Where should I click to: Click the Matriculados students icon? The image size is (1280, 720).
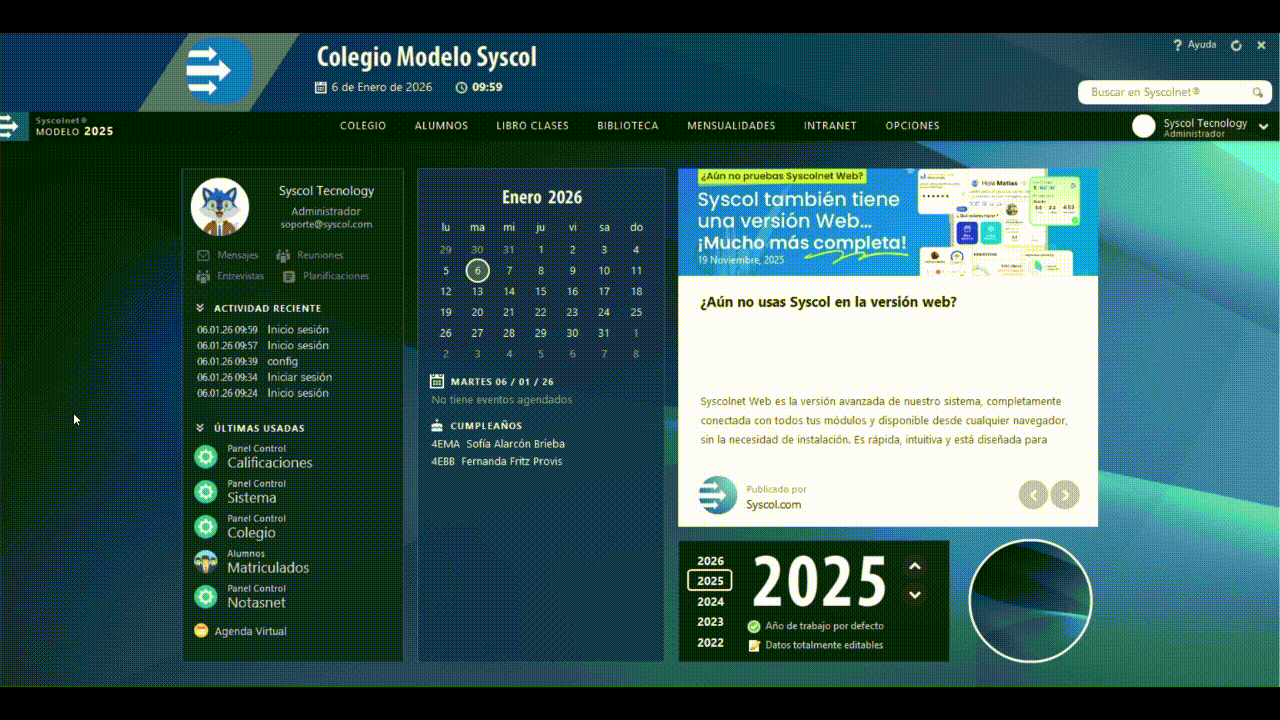point(206,562)
